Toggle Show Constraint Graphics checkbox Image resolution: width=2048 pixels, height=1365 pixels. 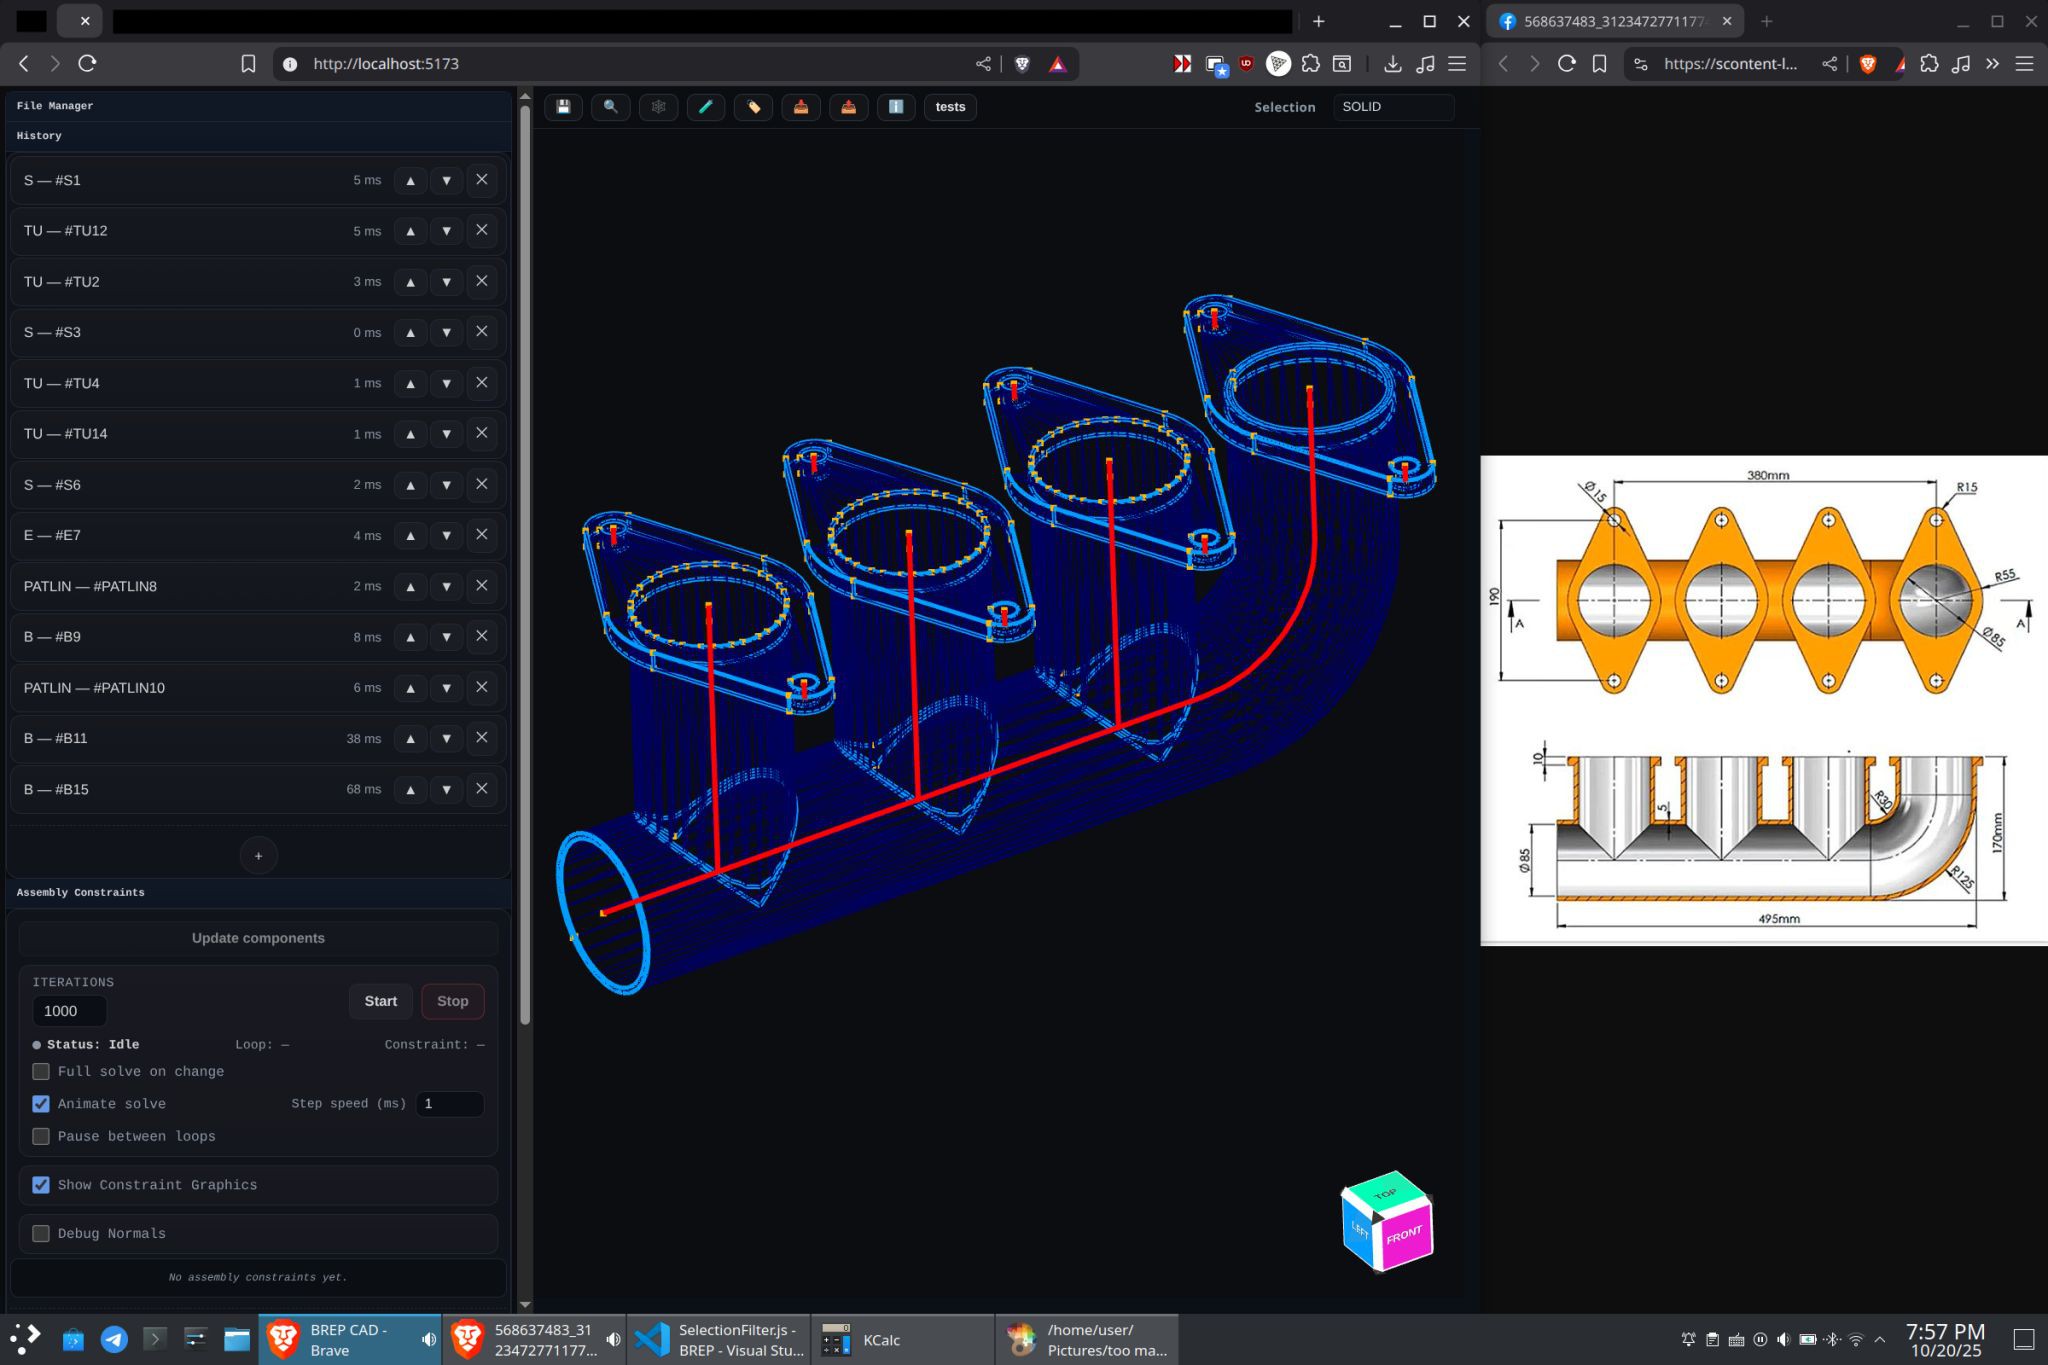[41, 1185]
